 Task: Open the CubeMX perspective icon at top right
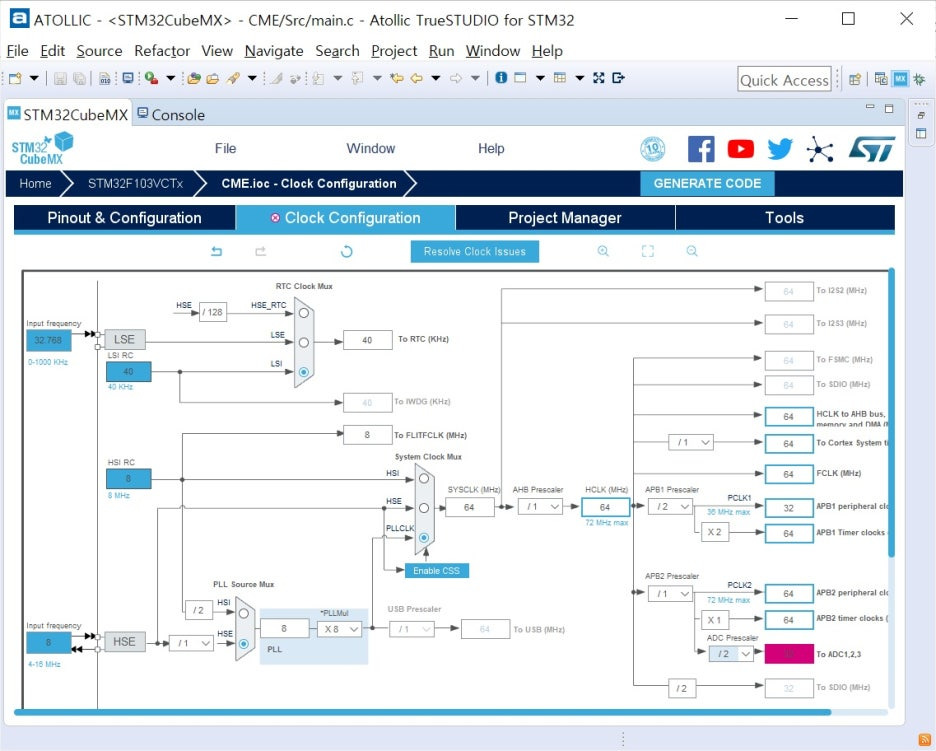click(x=900, y=79)
